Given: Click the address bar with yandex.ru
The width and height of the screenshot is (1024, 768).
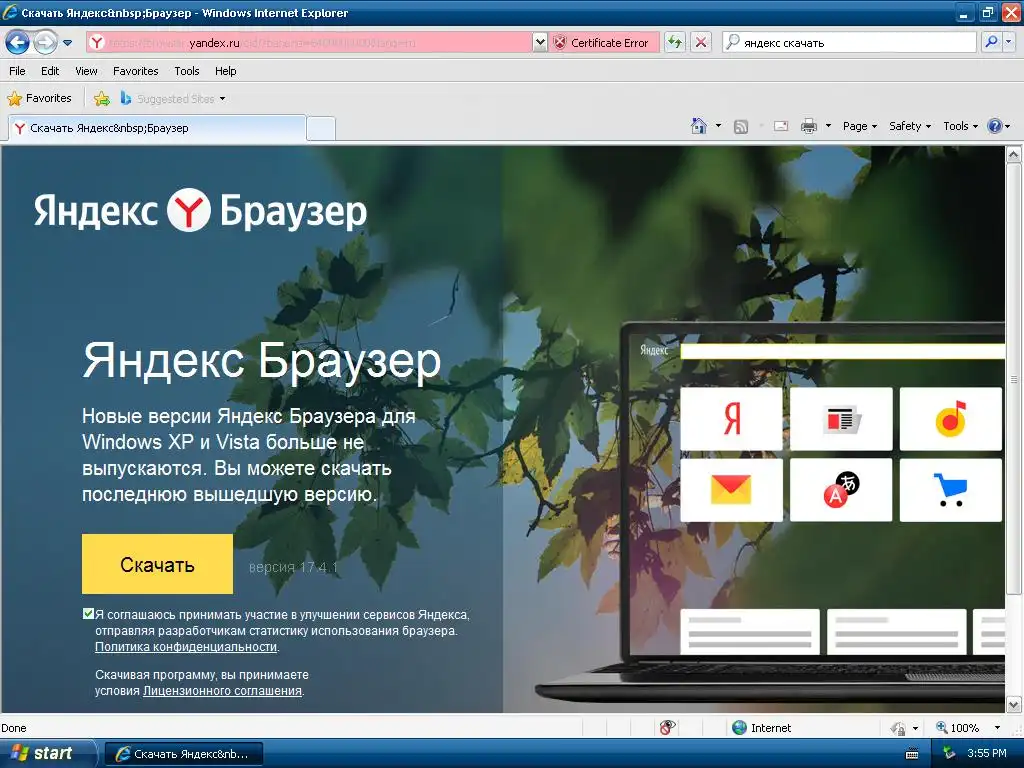Looking at the screenshot, I should pos(309,42).
